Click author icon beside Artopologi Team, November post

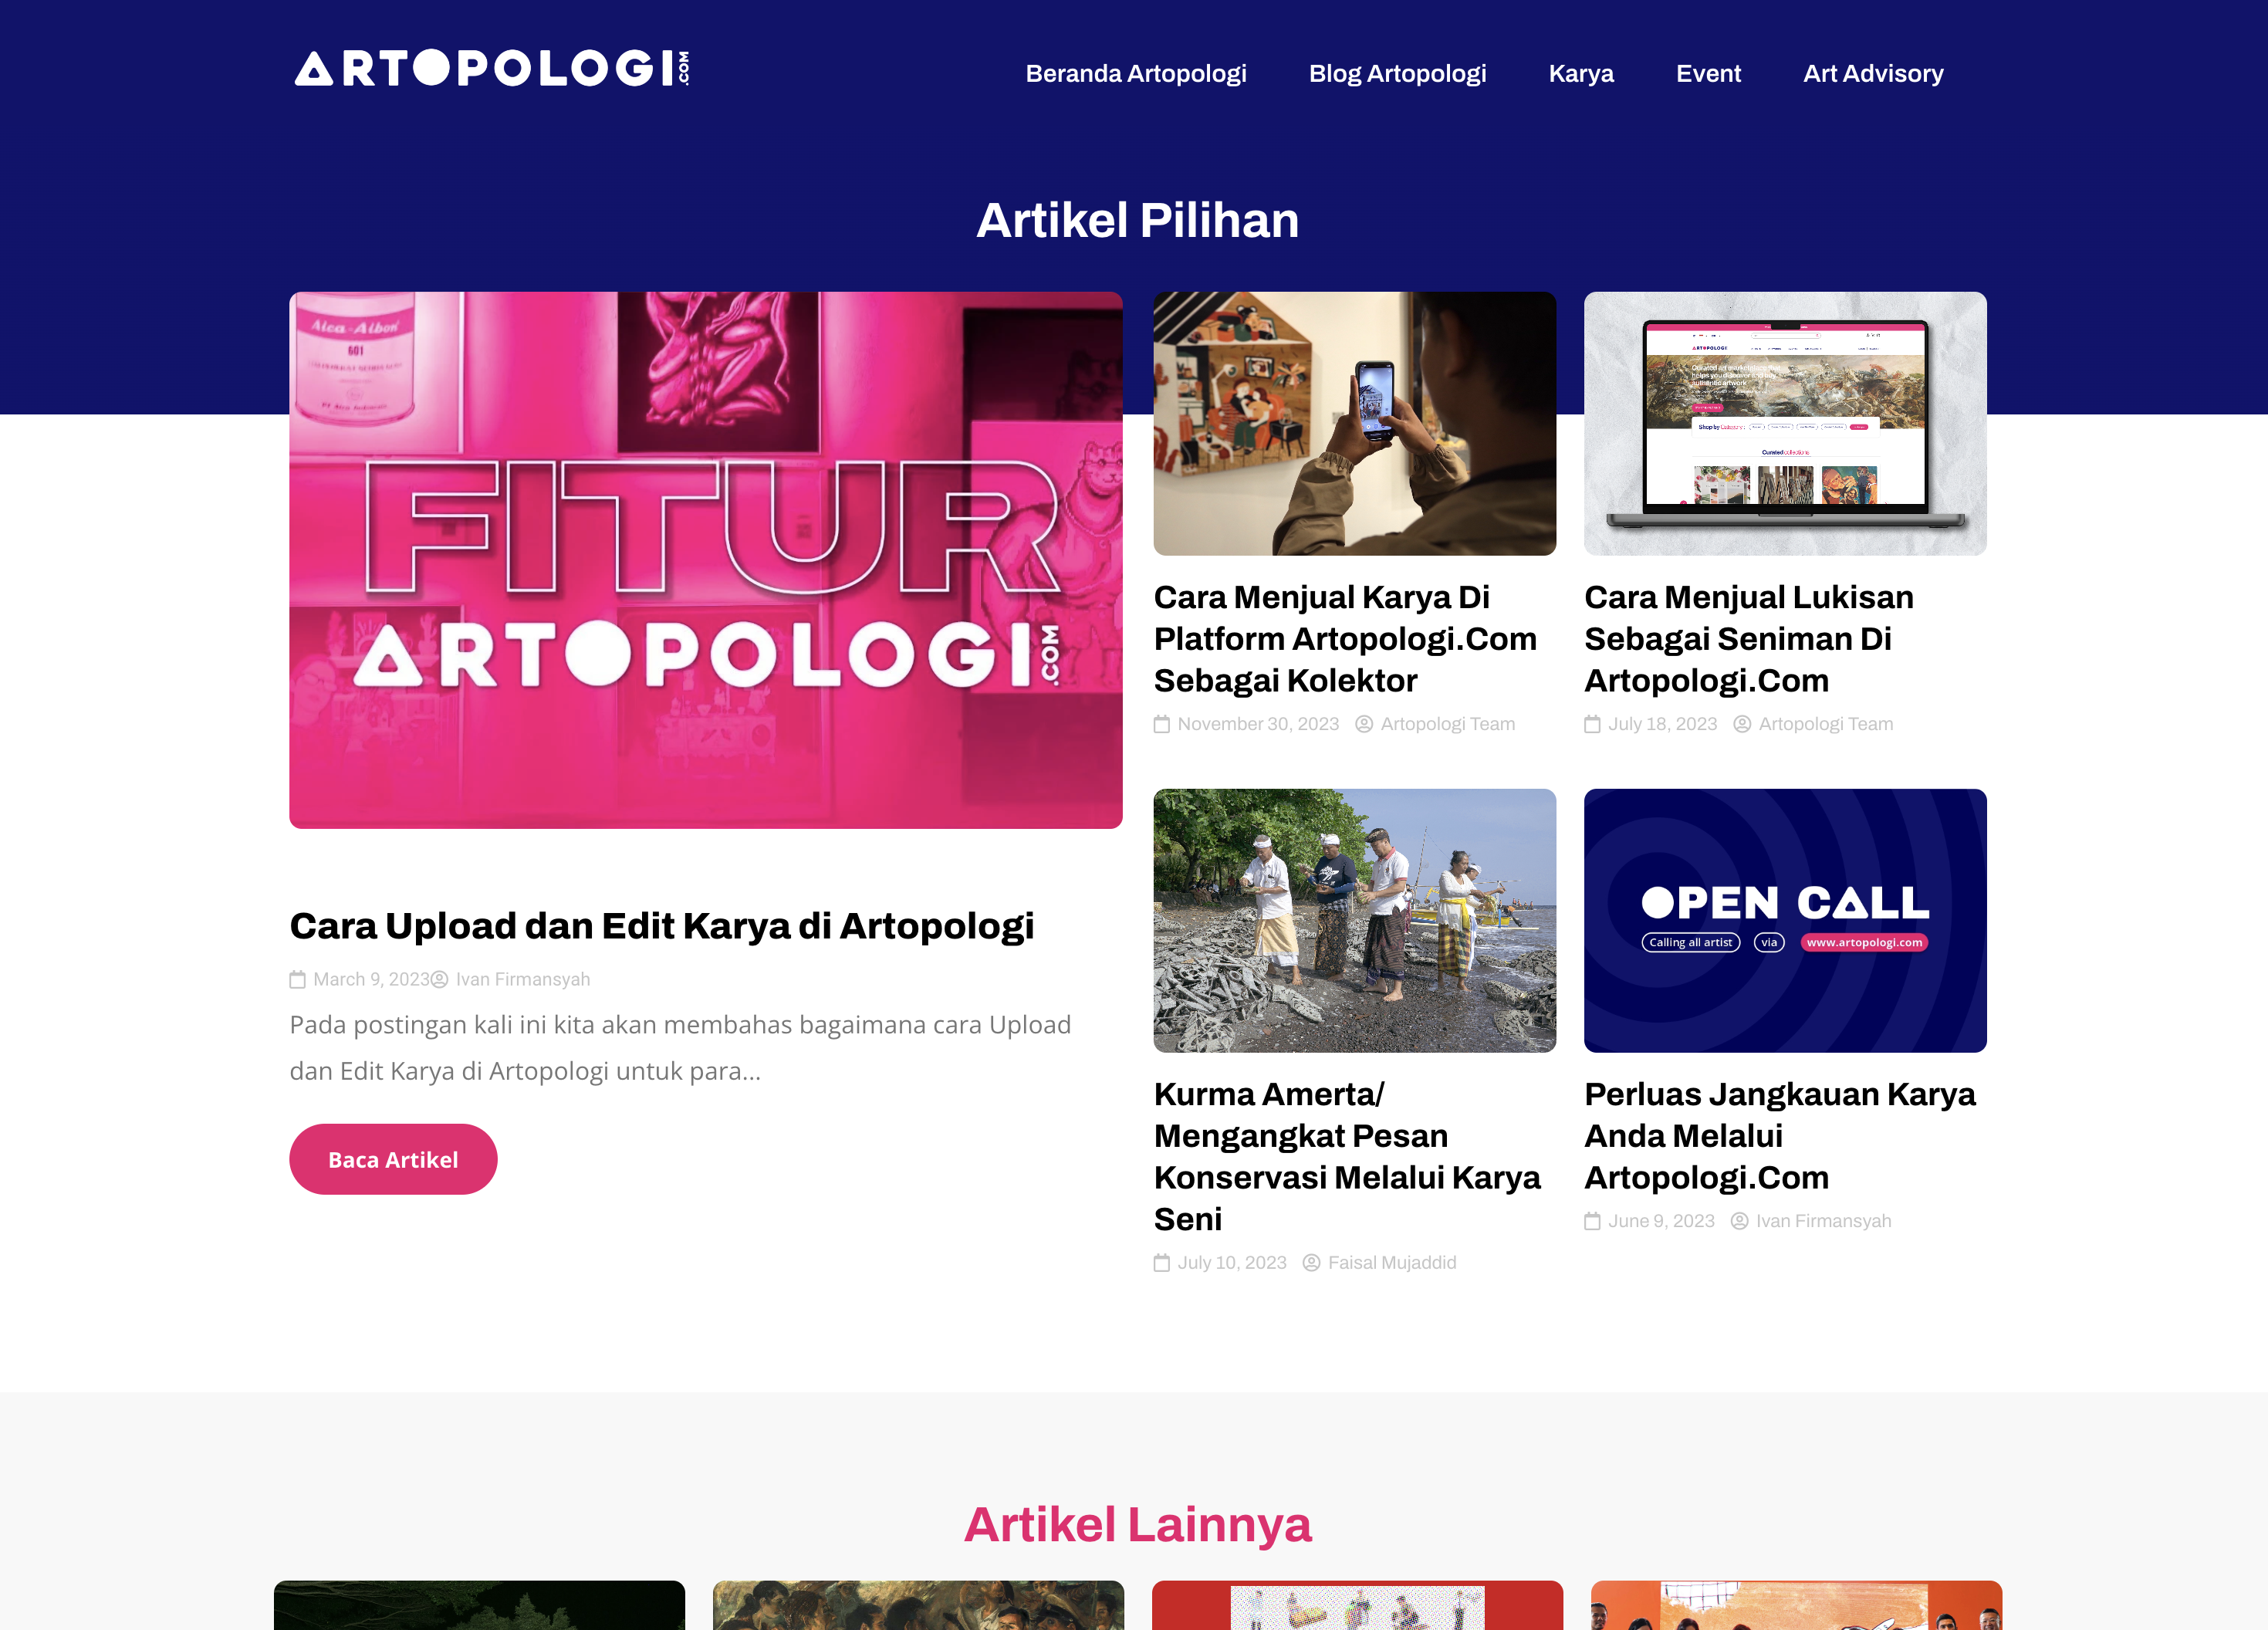coord(1364,724)
